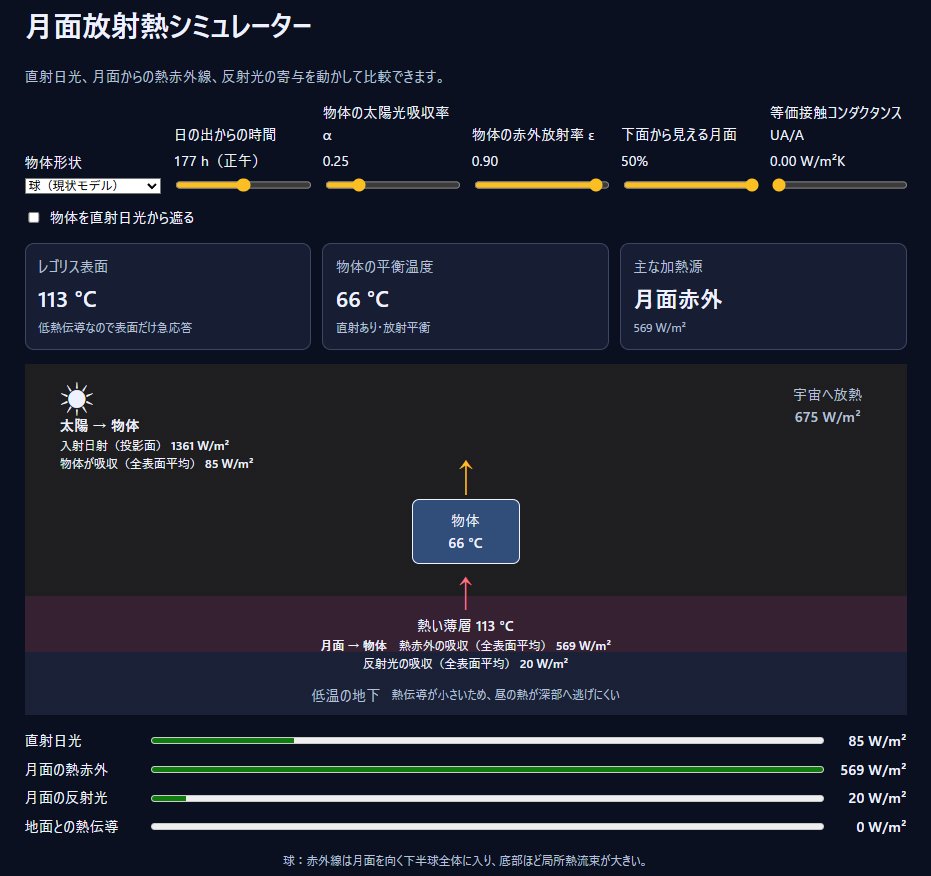Adjust the 等価接触コンダクタンス slider
931x876 pixels.
click(840, 185)
